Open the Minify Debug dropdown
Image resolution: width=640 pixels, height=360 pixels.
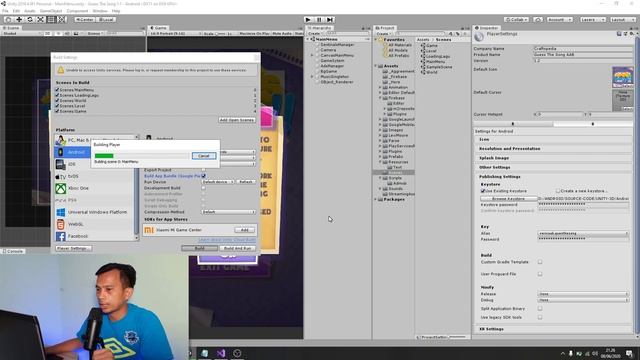pyautogui.click(x=583, y=300)
